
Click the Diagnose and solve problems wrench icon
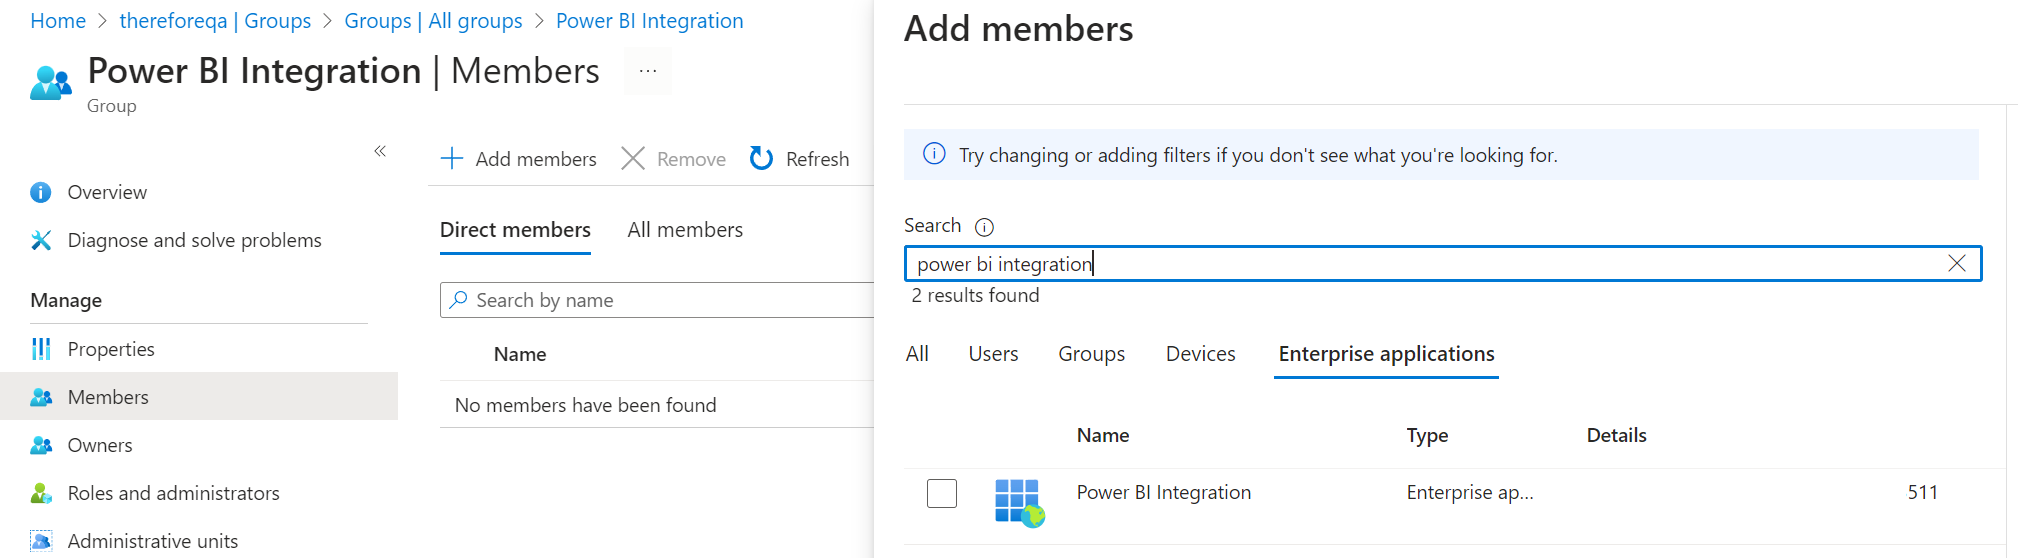pyautogui.click(x=41, y=240)
